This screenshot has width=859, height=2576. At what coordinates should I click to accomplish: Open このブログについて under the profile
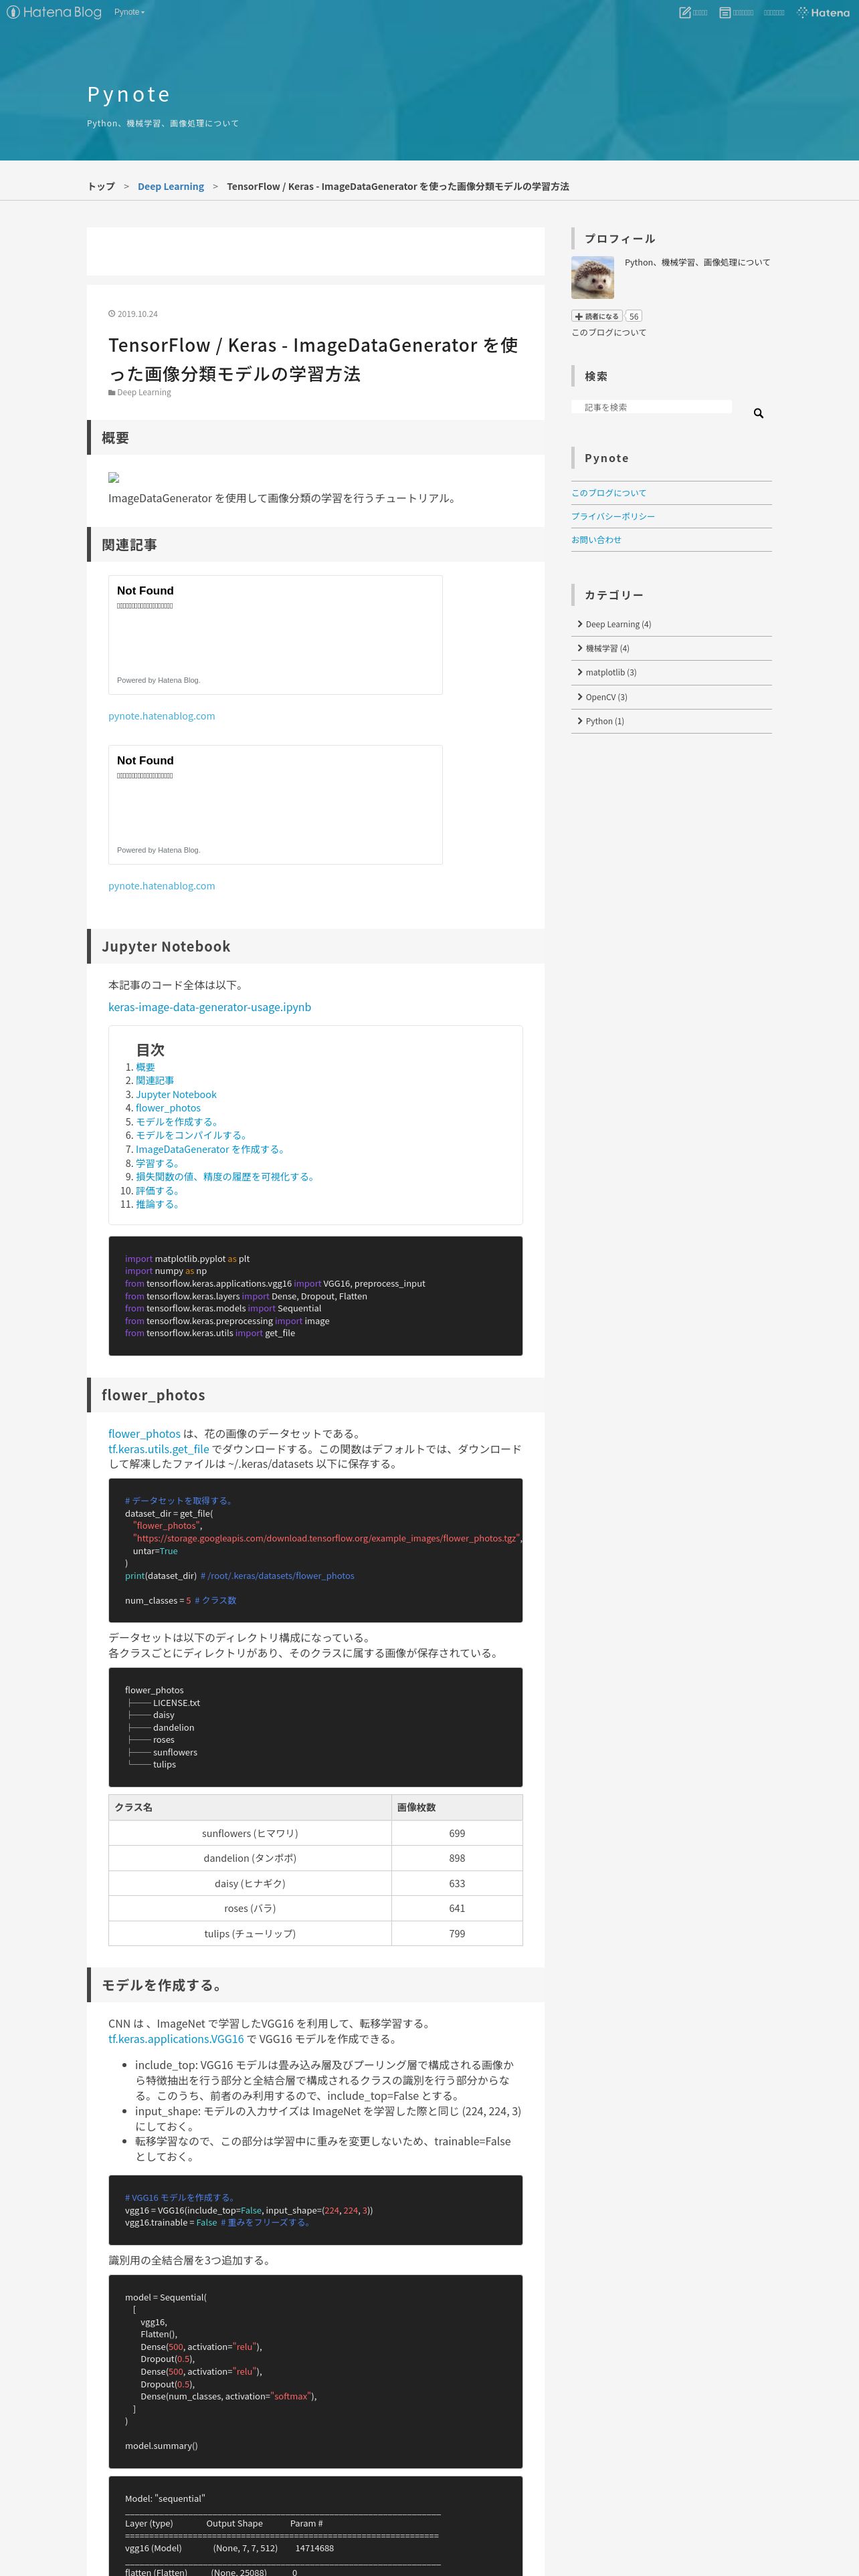(x=609, y=333)
